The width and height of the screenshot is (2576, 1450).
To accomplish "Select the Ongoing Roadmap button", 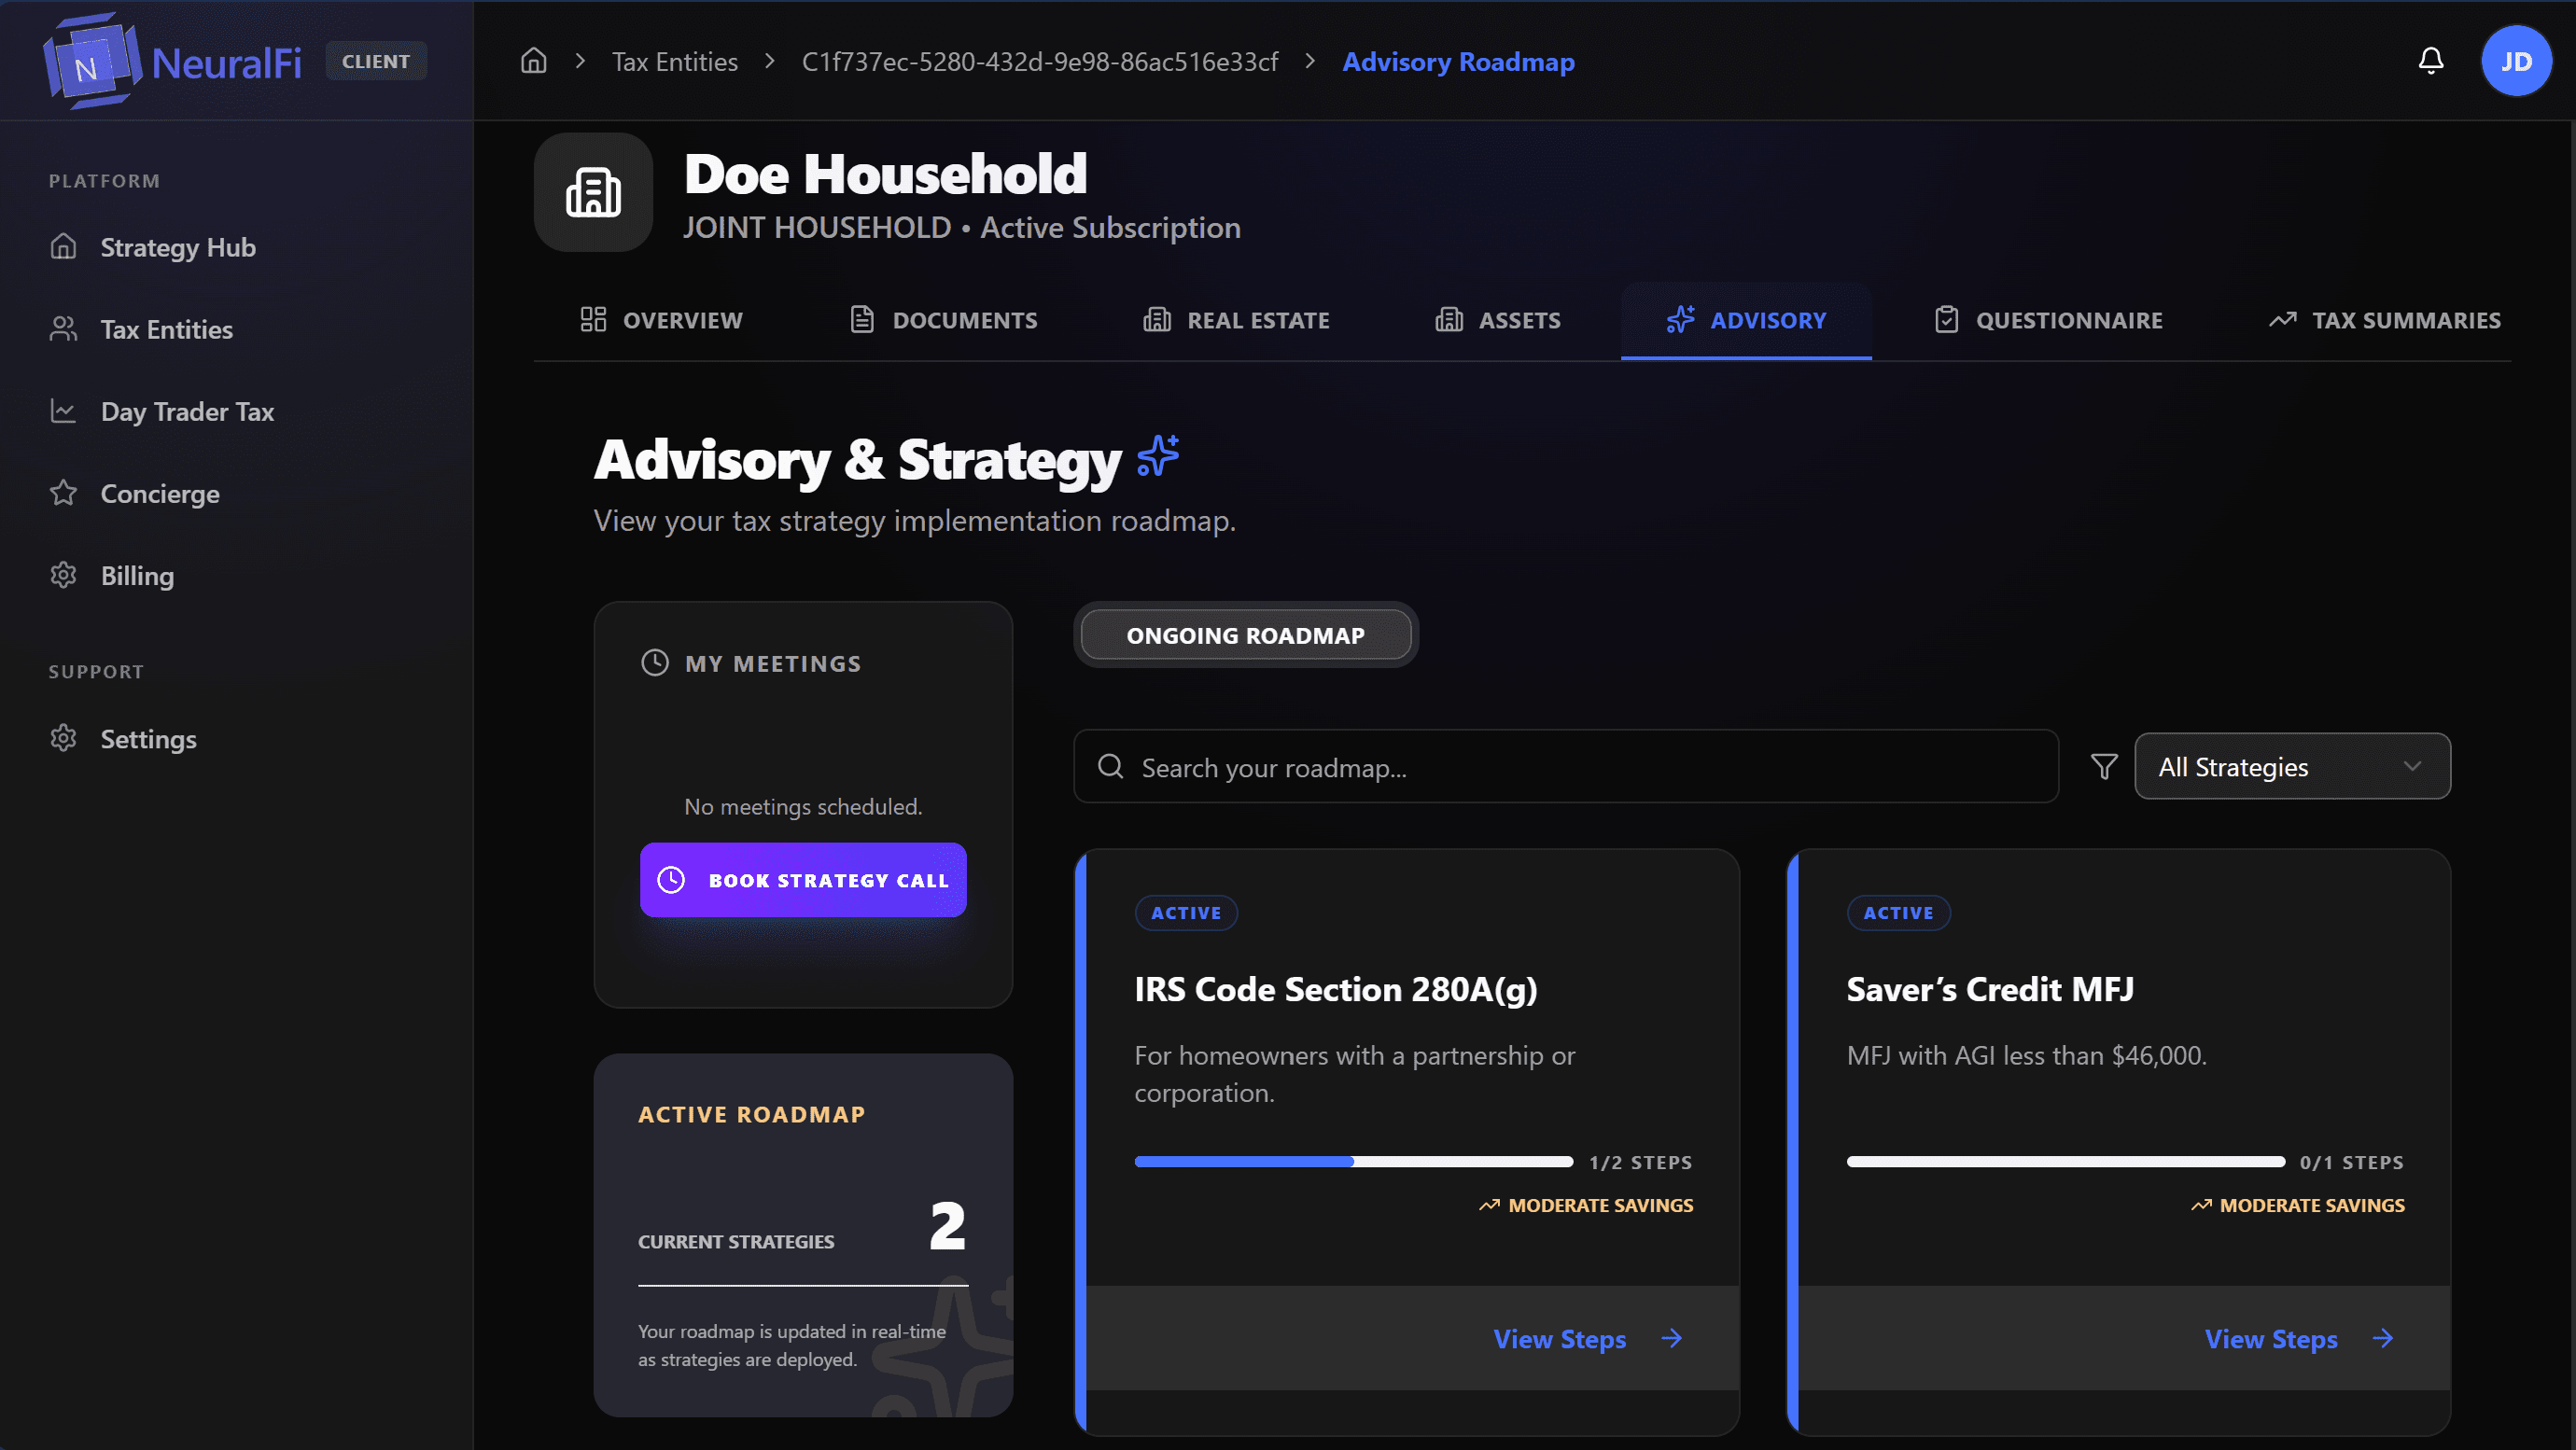I will 1245,635.
